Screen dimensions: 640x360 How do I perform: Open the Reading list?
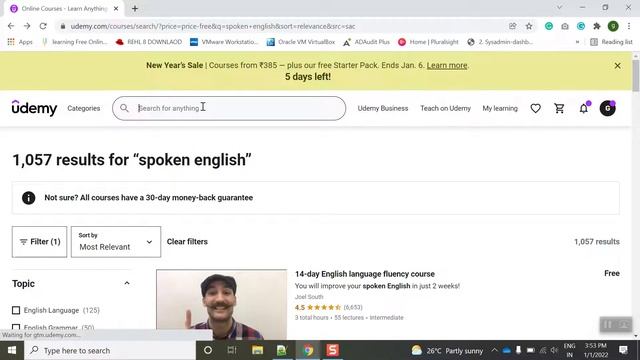(611, 42)
